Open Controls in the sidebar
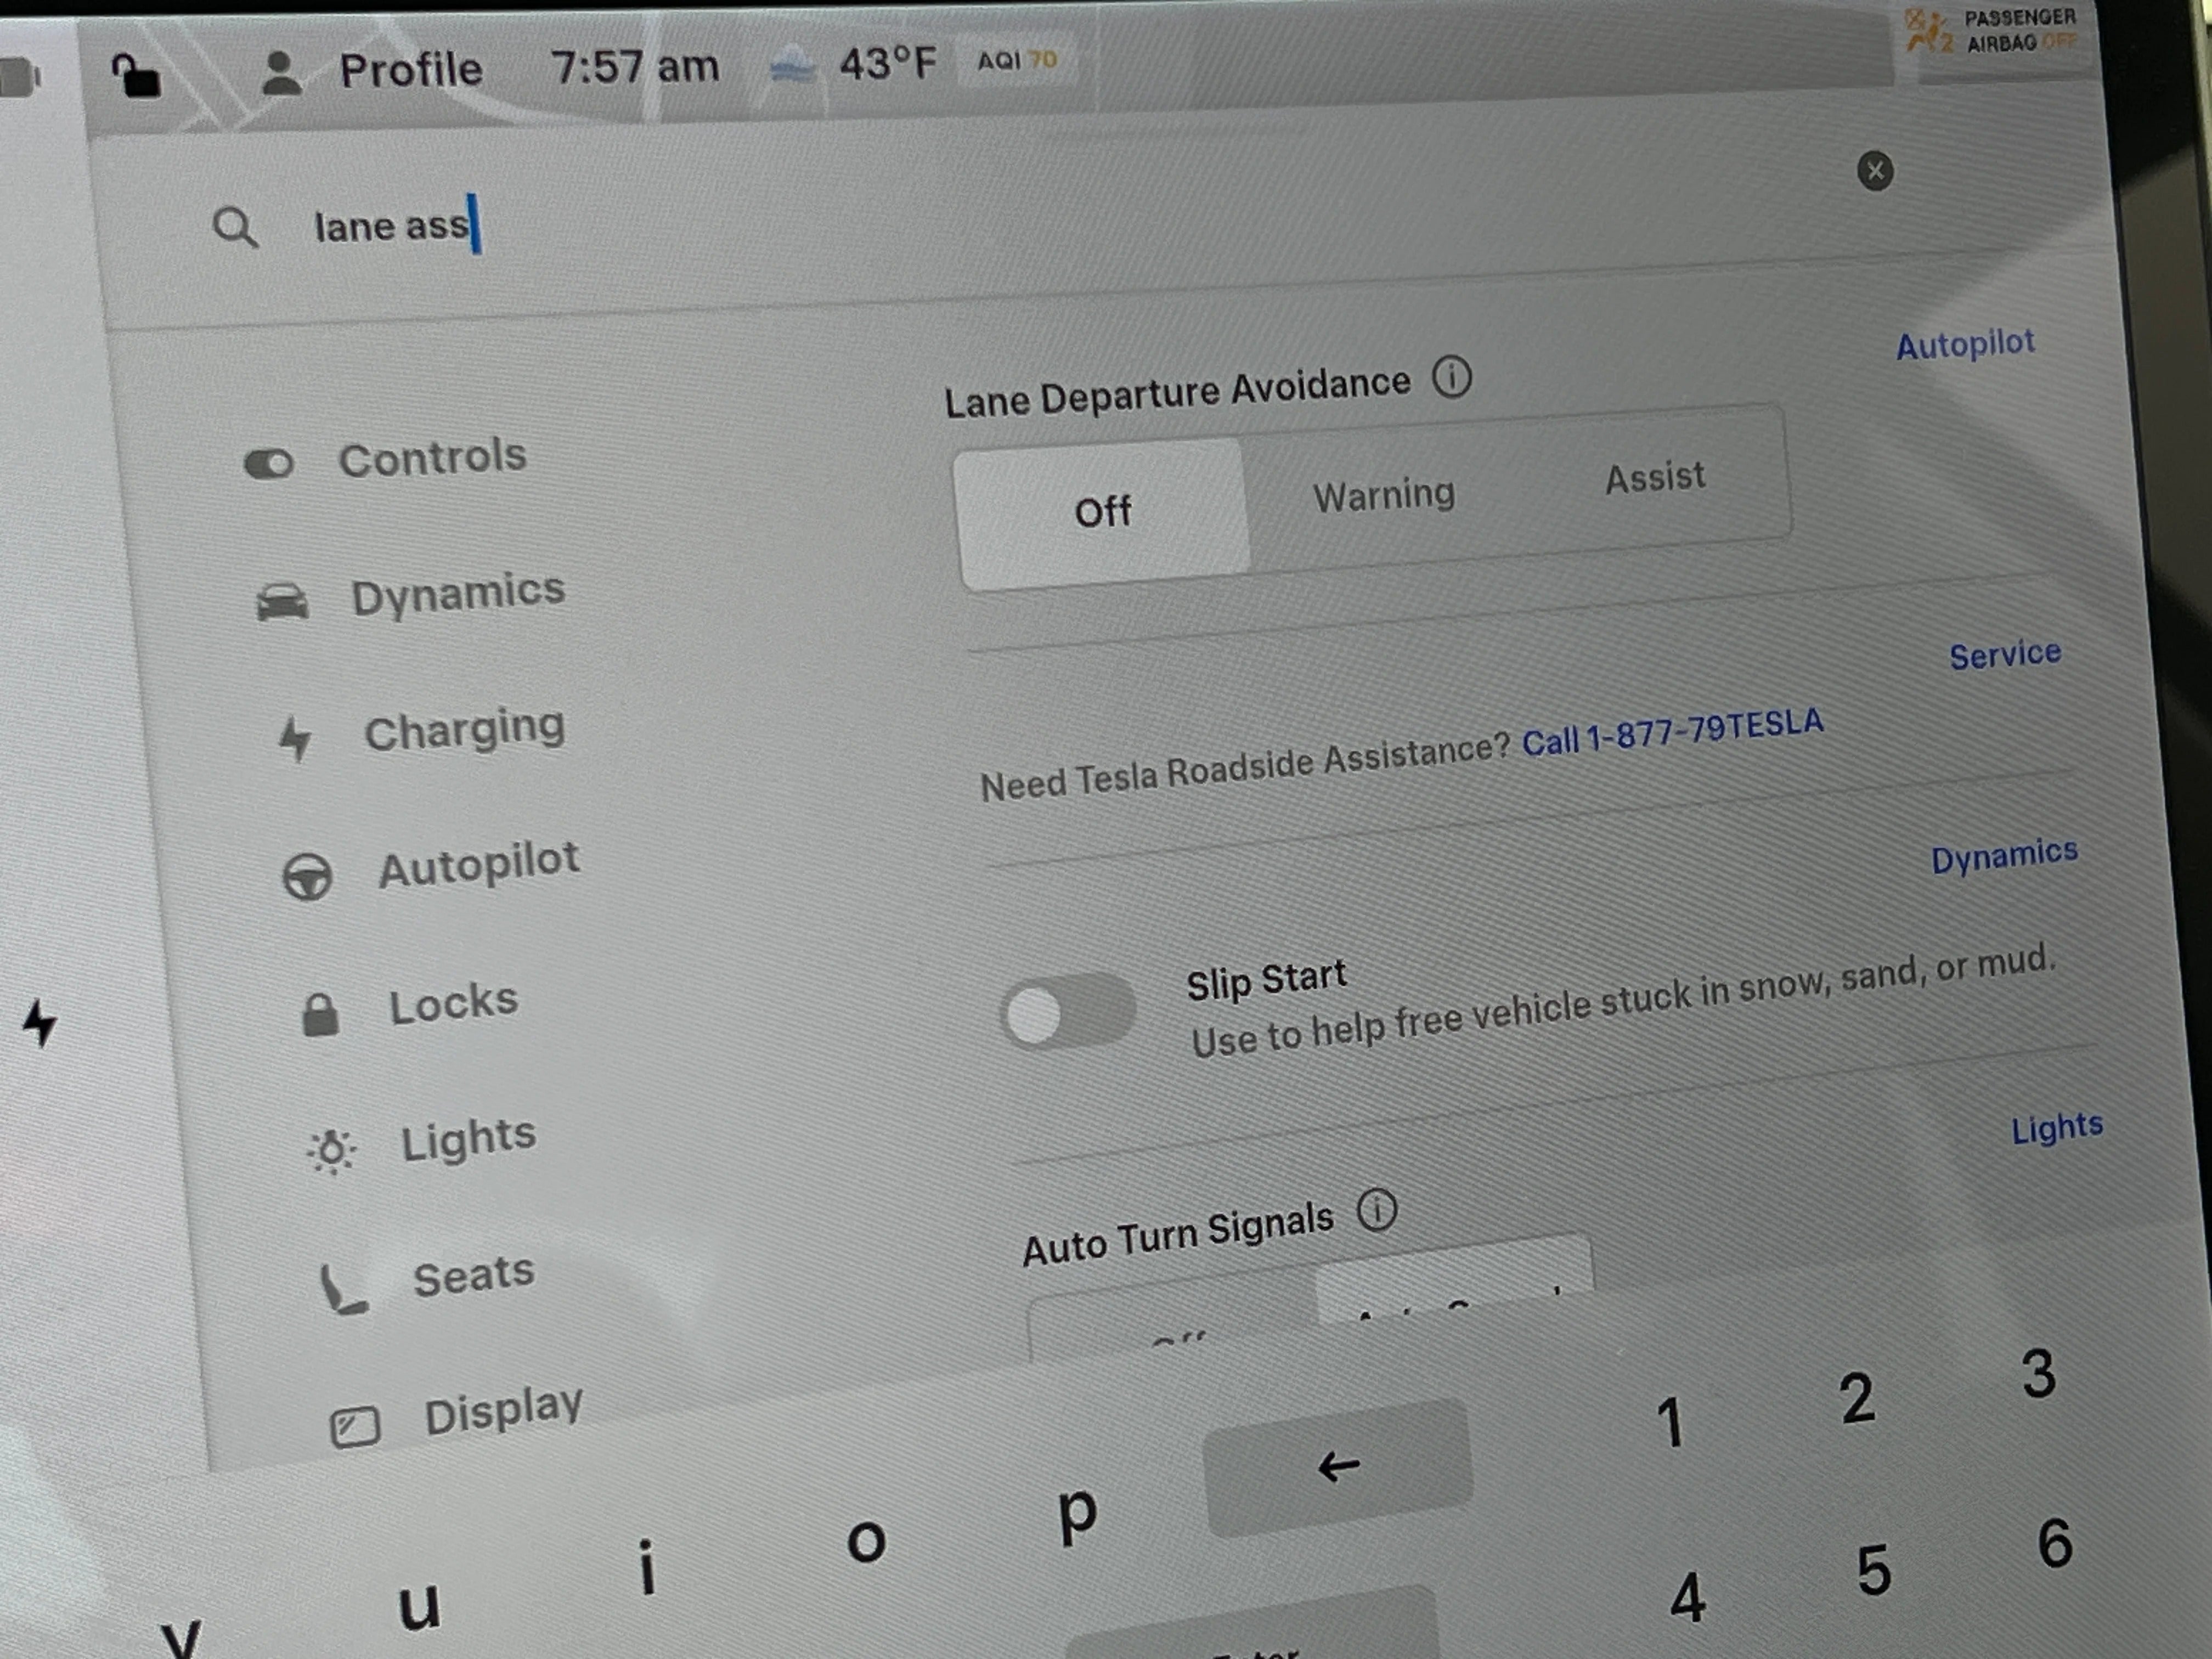2212x1659 pixels. (431, 458)
